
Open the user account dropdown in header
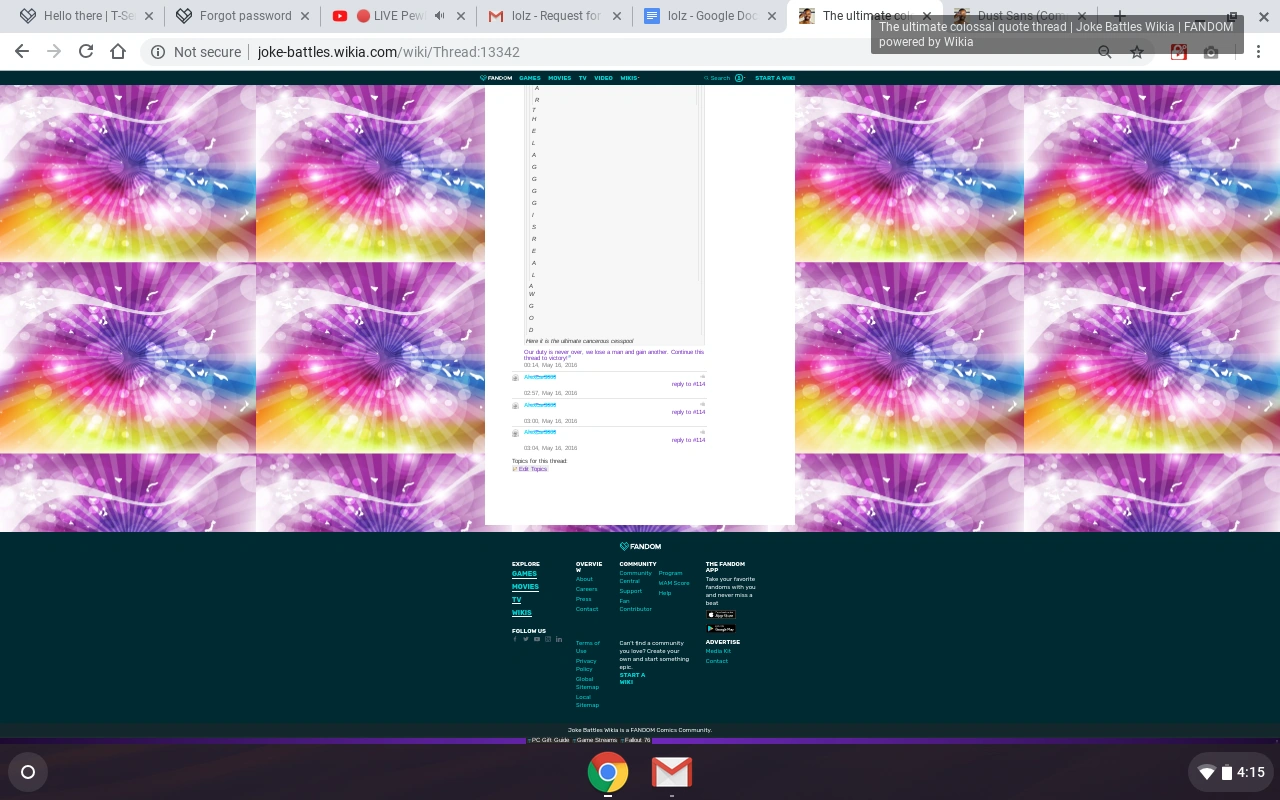coord(740,78)
